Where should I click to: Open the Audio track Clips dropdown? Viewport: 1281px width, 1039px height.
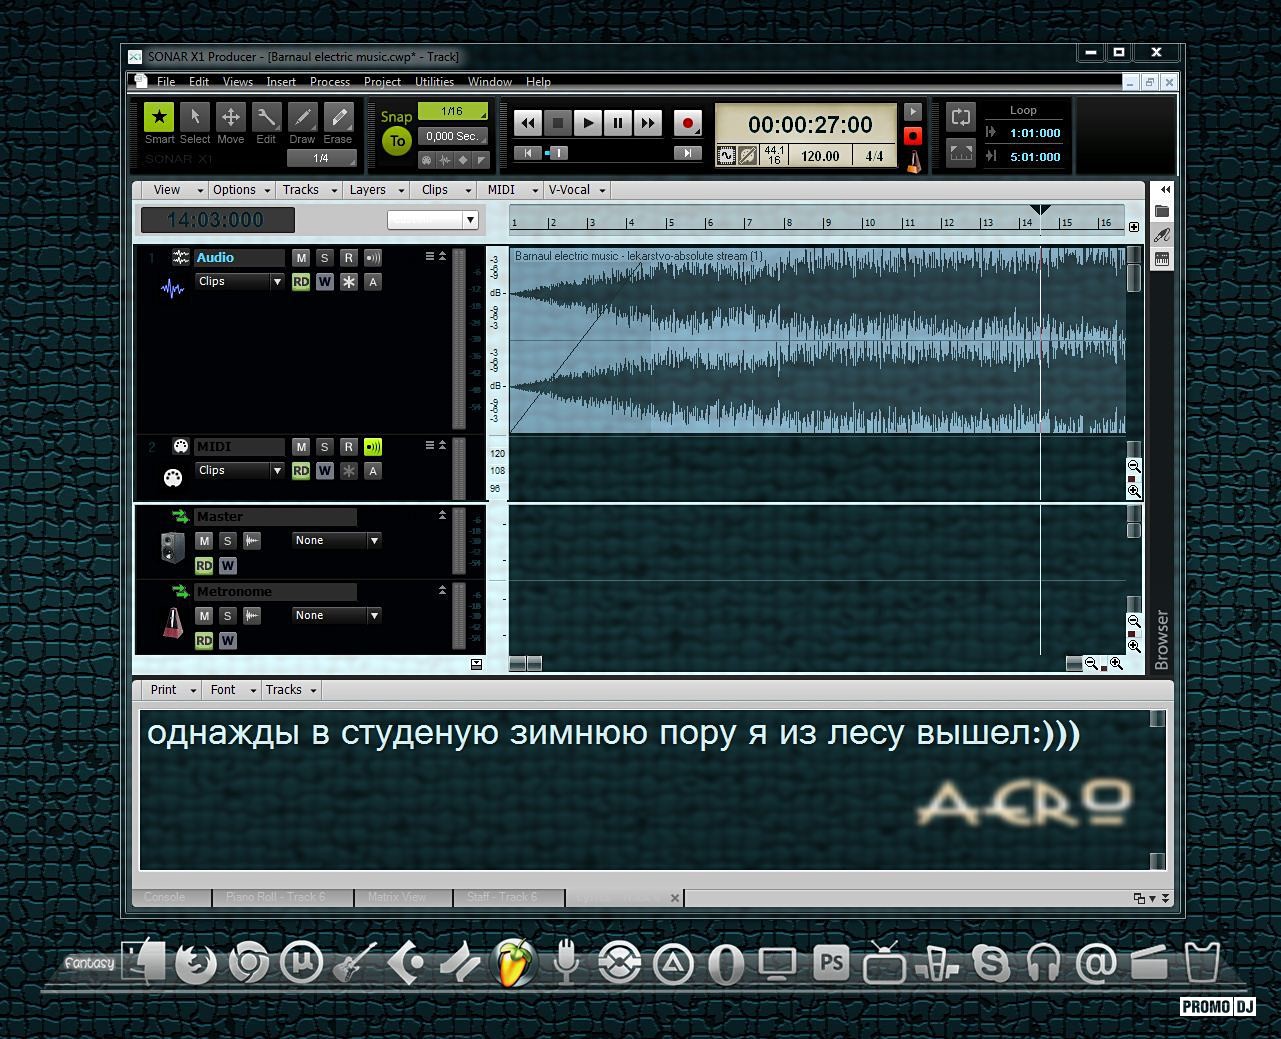pos(240,282)
